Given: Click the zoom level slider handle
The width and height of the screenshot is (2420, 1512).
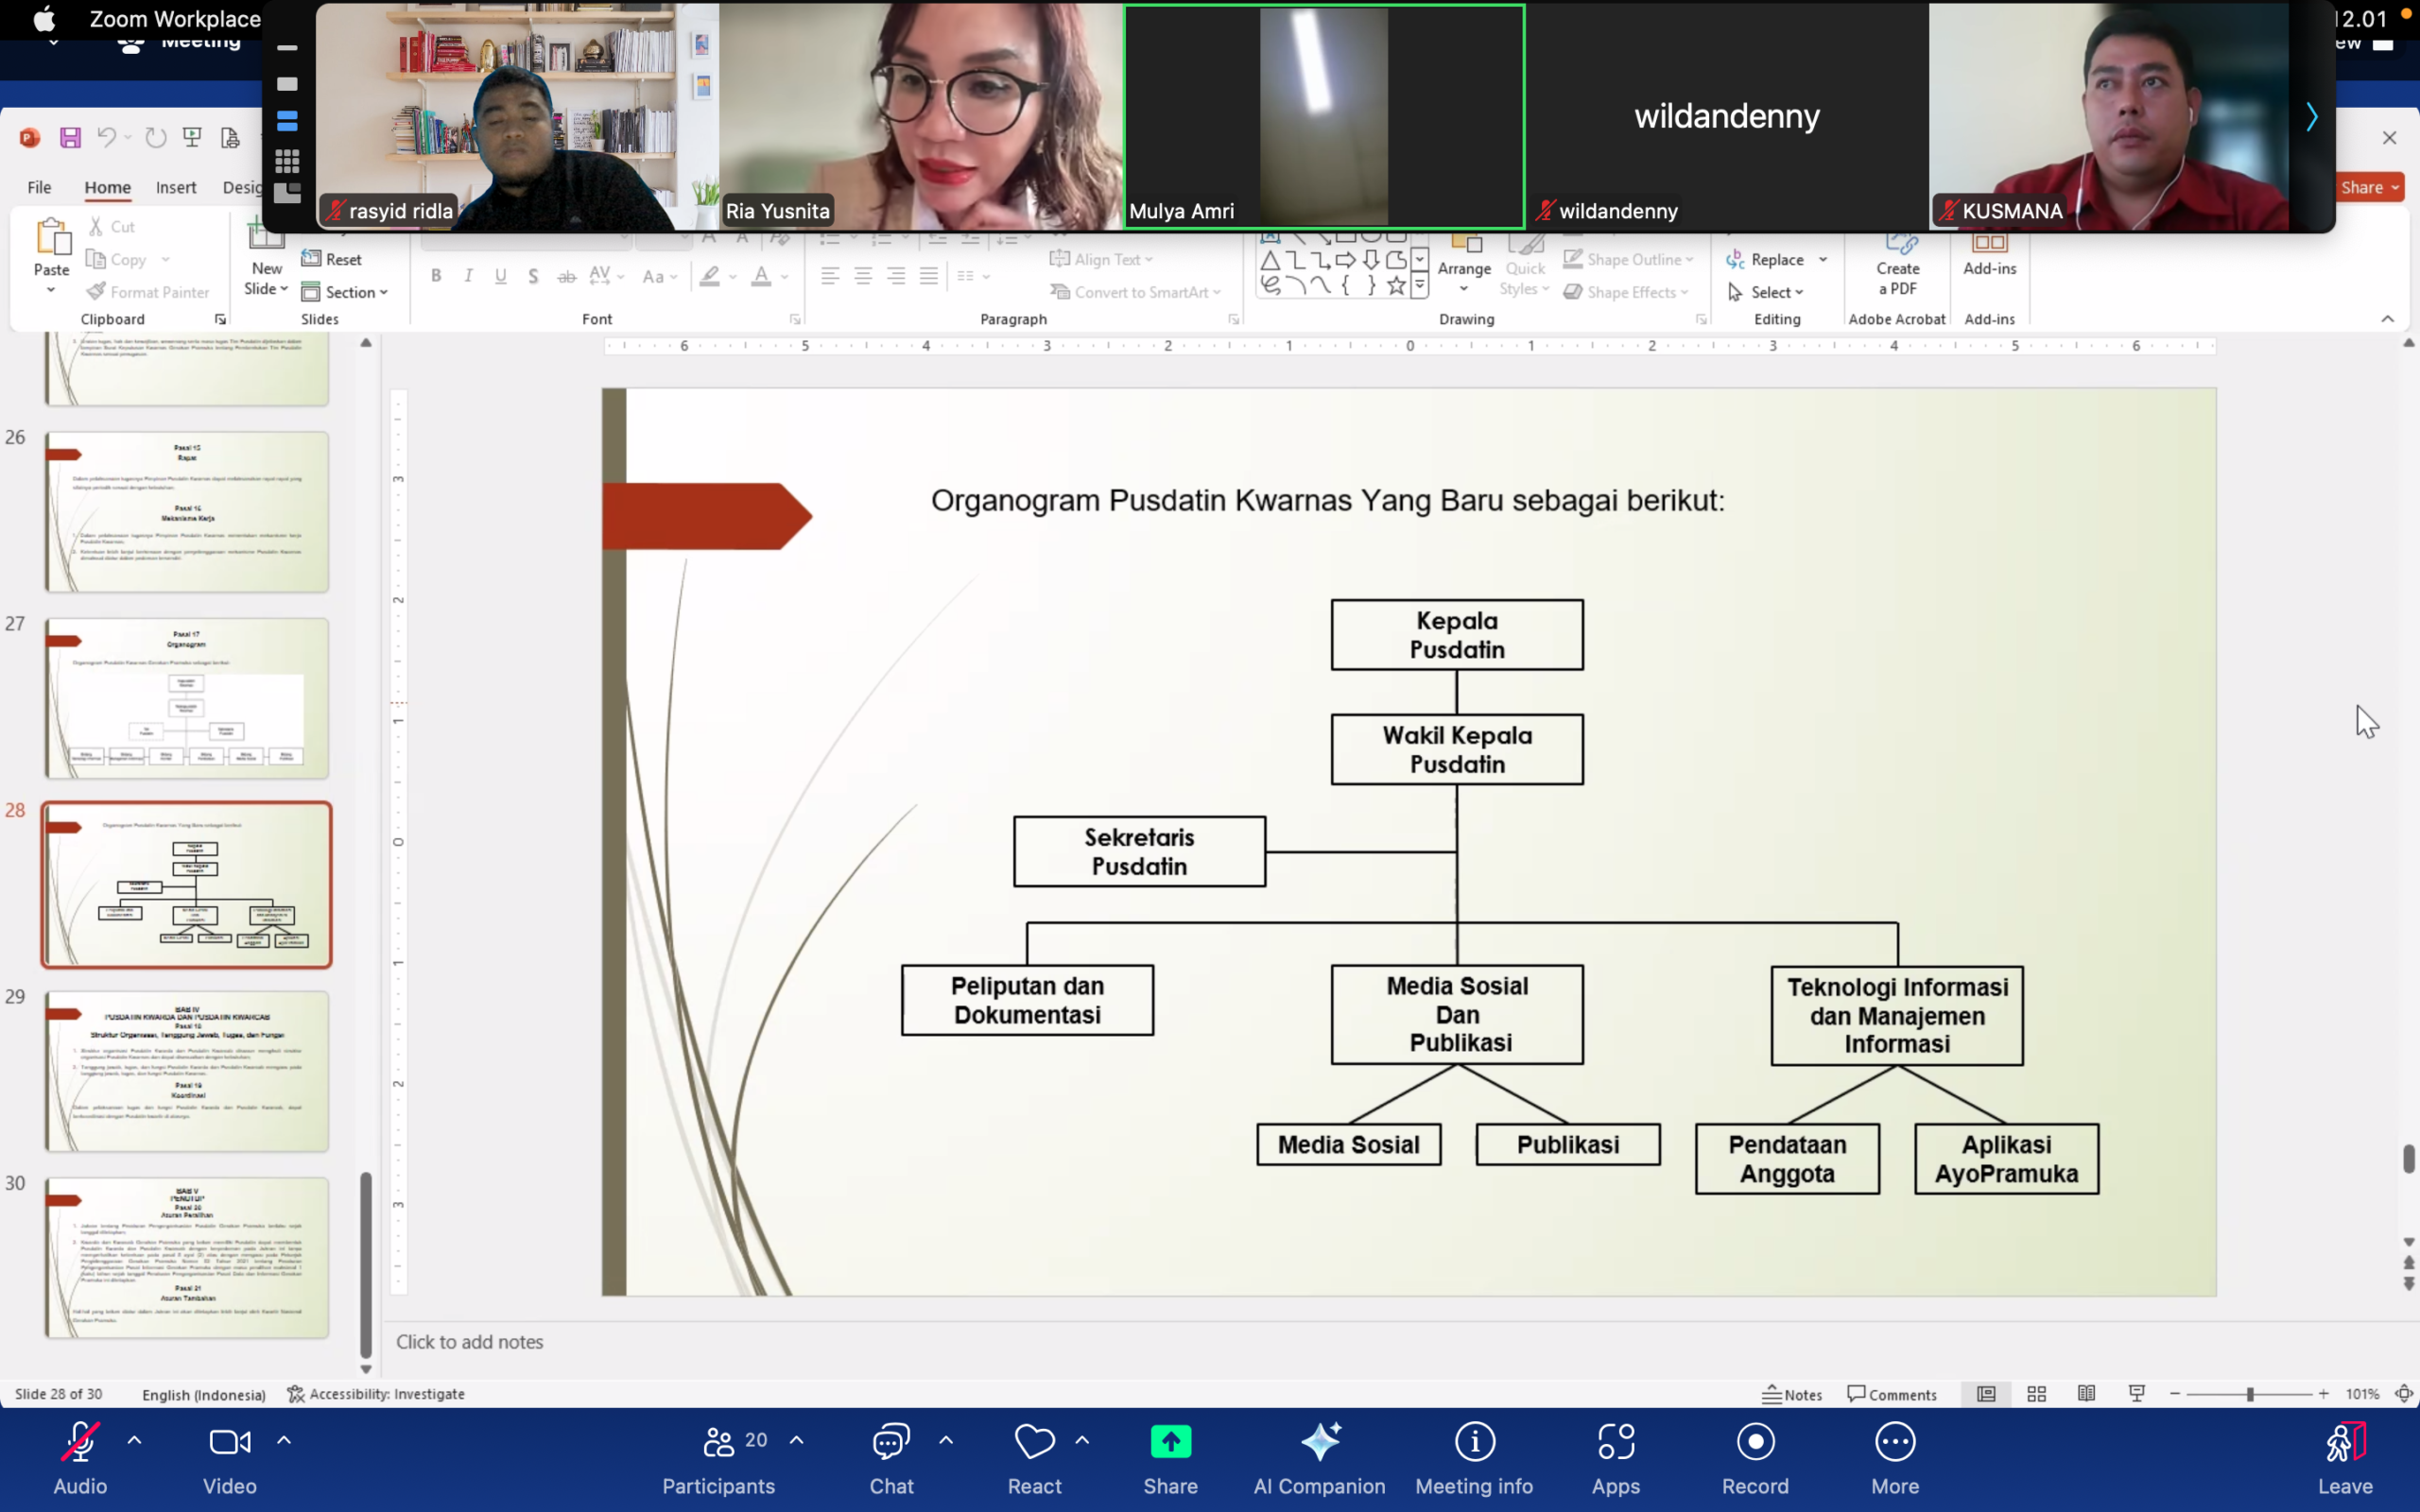Looking at the screenshot, I should (x=2250, y=1394).
